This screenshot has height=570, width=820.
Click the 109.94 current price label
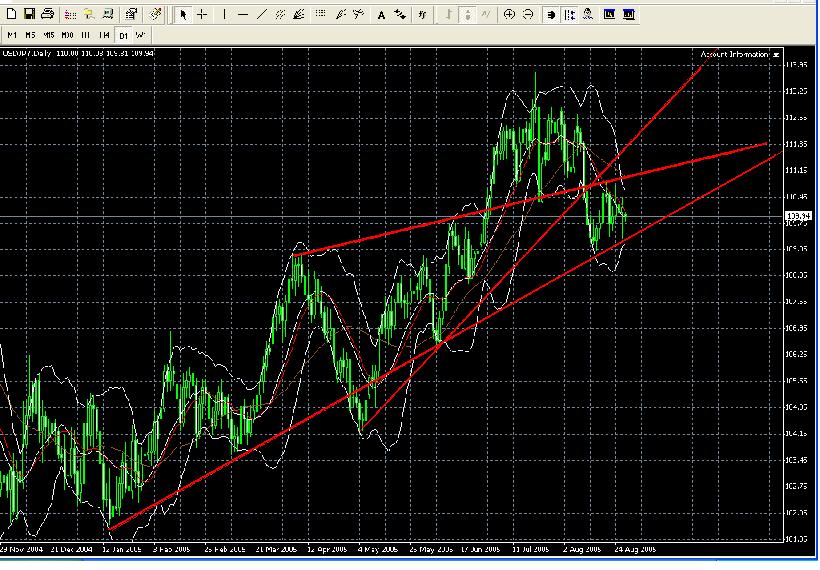[x=798, y=215]
